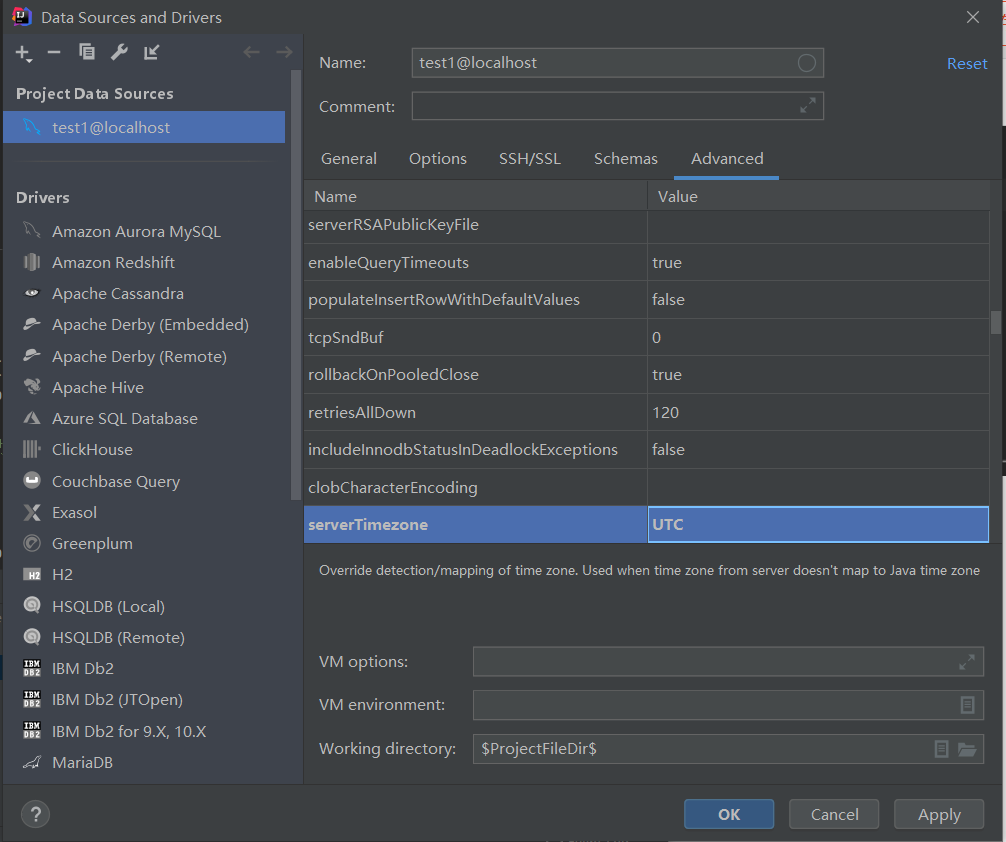Navigate forward with right arrow
Screen dimensions: 1006x842
click(x=284, y=52)
